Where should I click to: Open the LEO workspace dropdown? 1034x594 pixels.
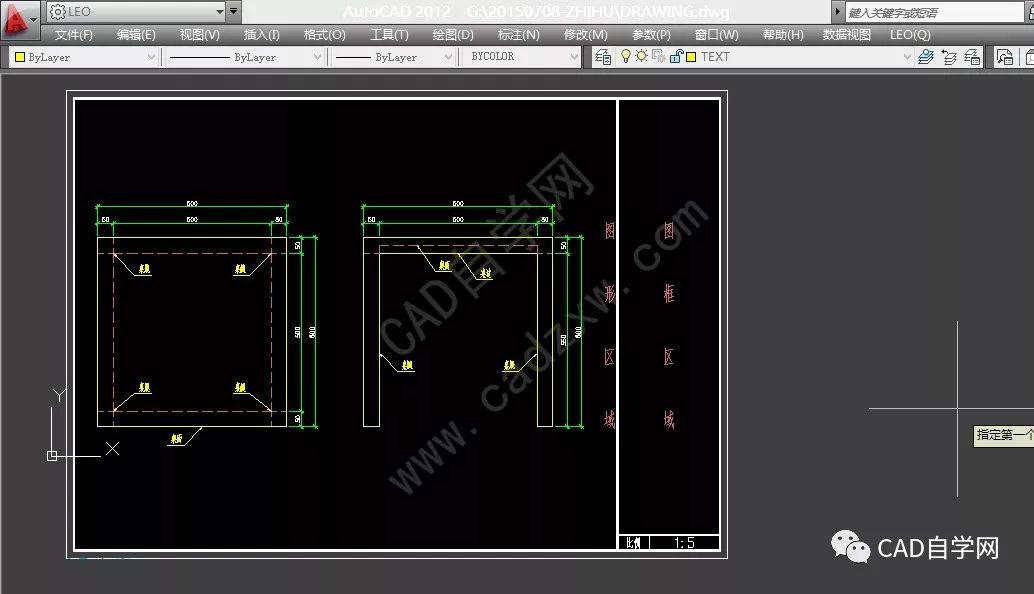pos(136,11)
